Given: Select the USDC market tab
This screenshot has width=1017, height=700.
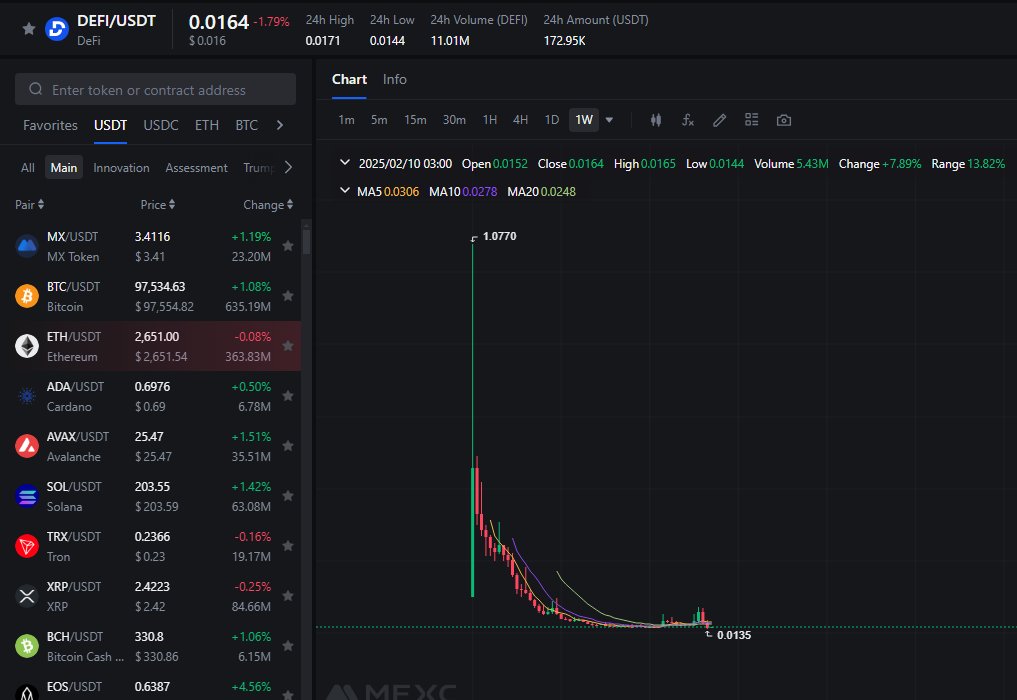Looking at the screenshot, I should [x=160, y=125].
